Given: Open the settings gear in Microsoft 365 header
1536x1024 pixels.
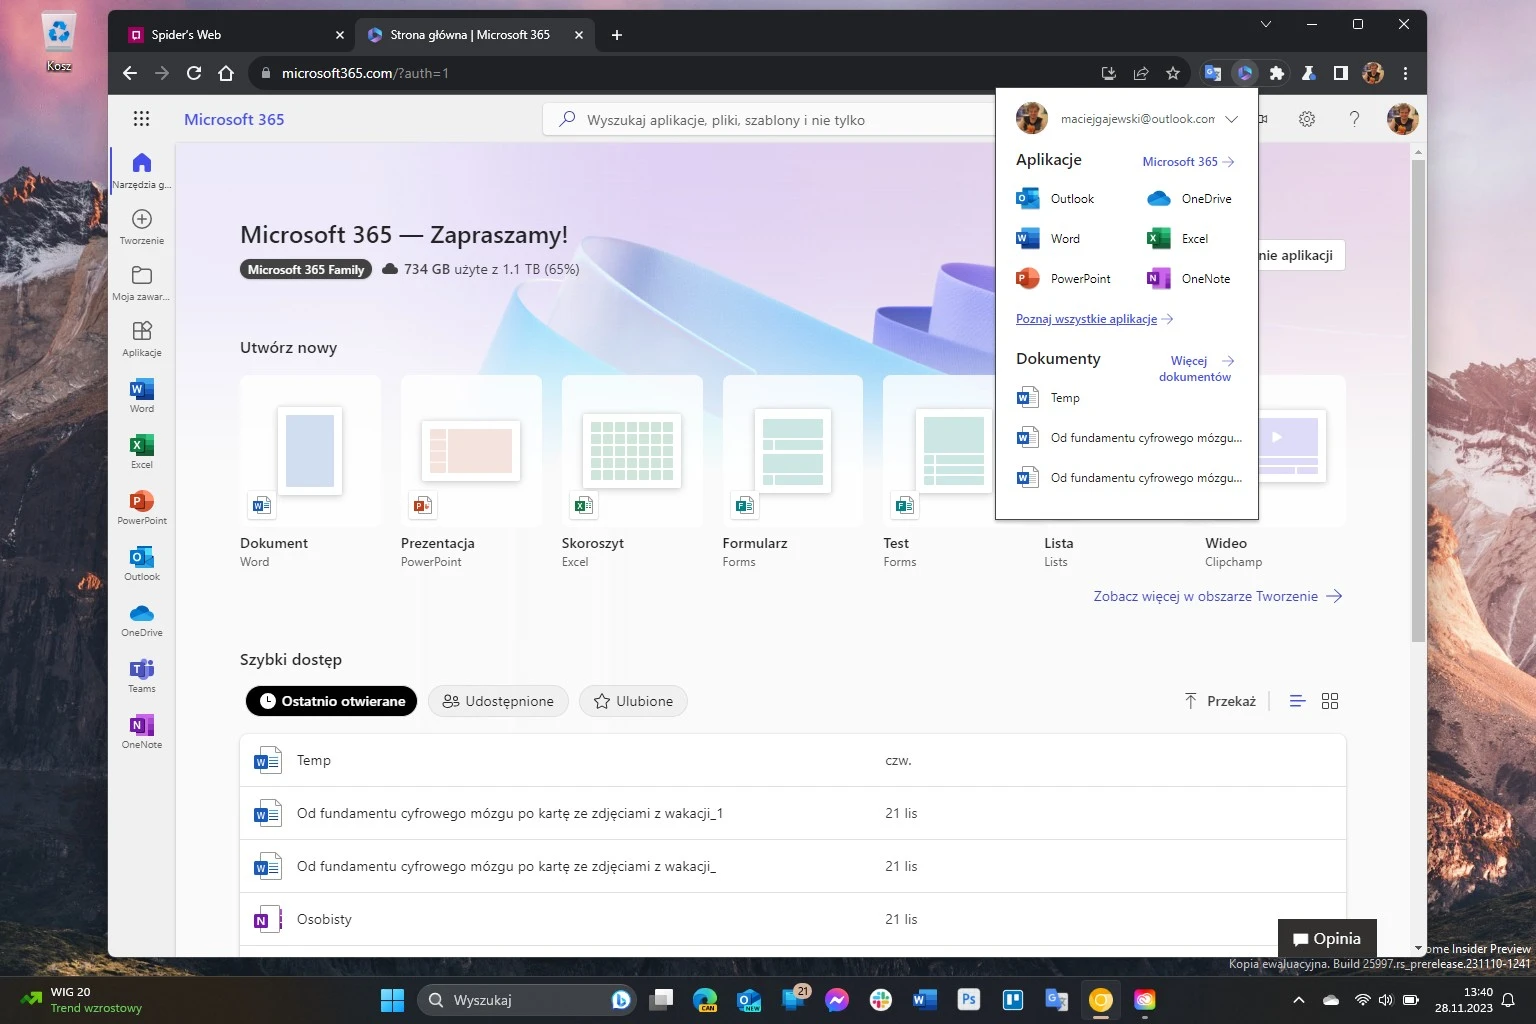Looking at the screenshot, I should 1307,119.
